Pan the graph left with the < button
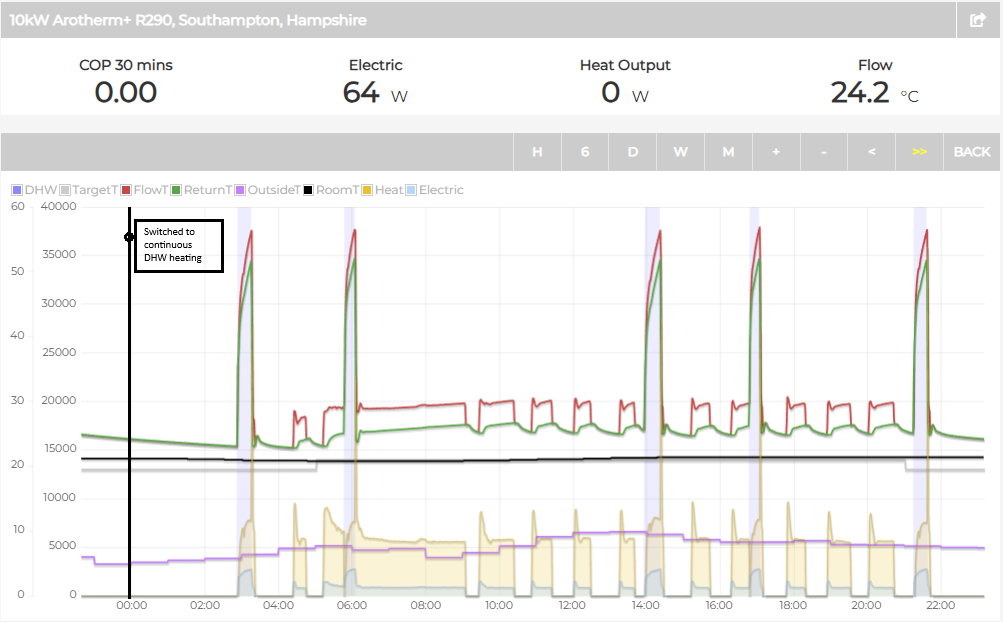1003x622 pixels. click(872, 152)
